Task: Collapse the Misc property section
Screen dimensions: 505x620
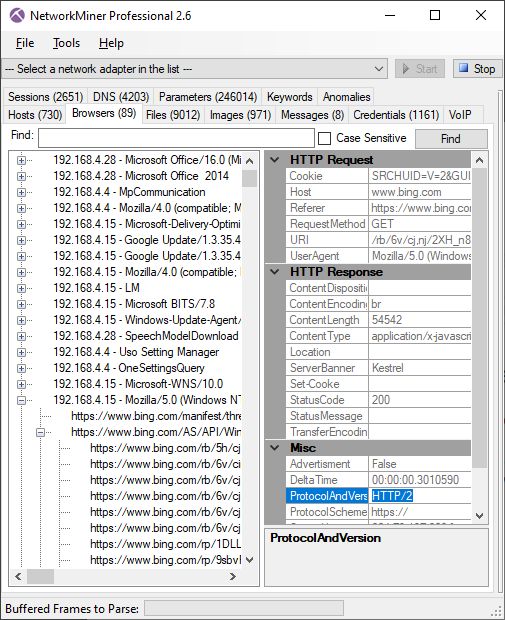Action: (275, 448)
